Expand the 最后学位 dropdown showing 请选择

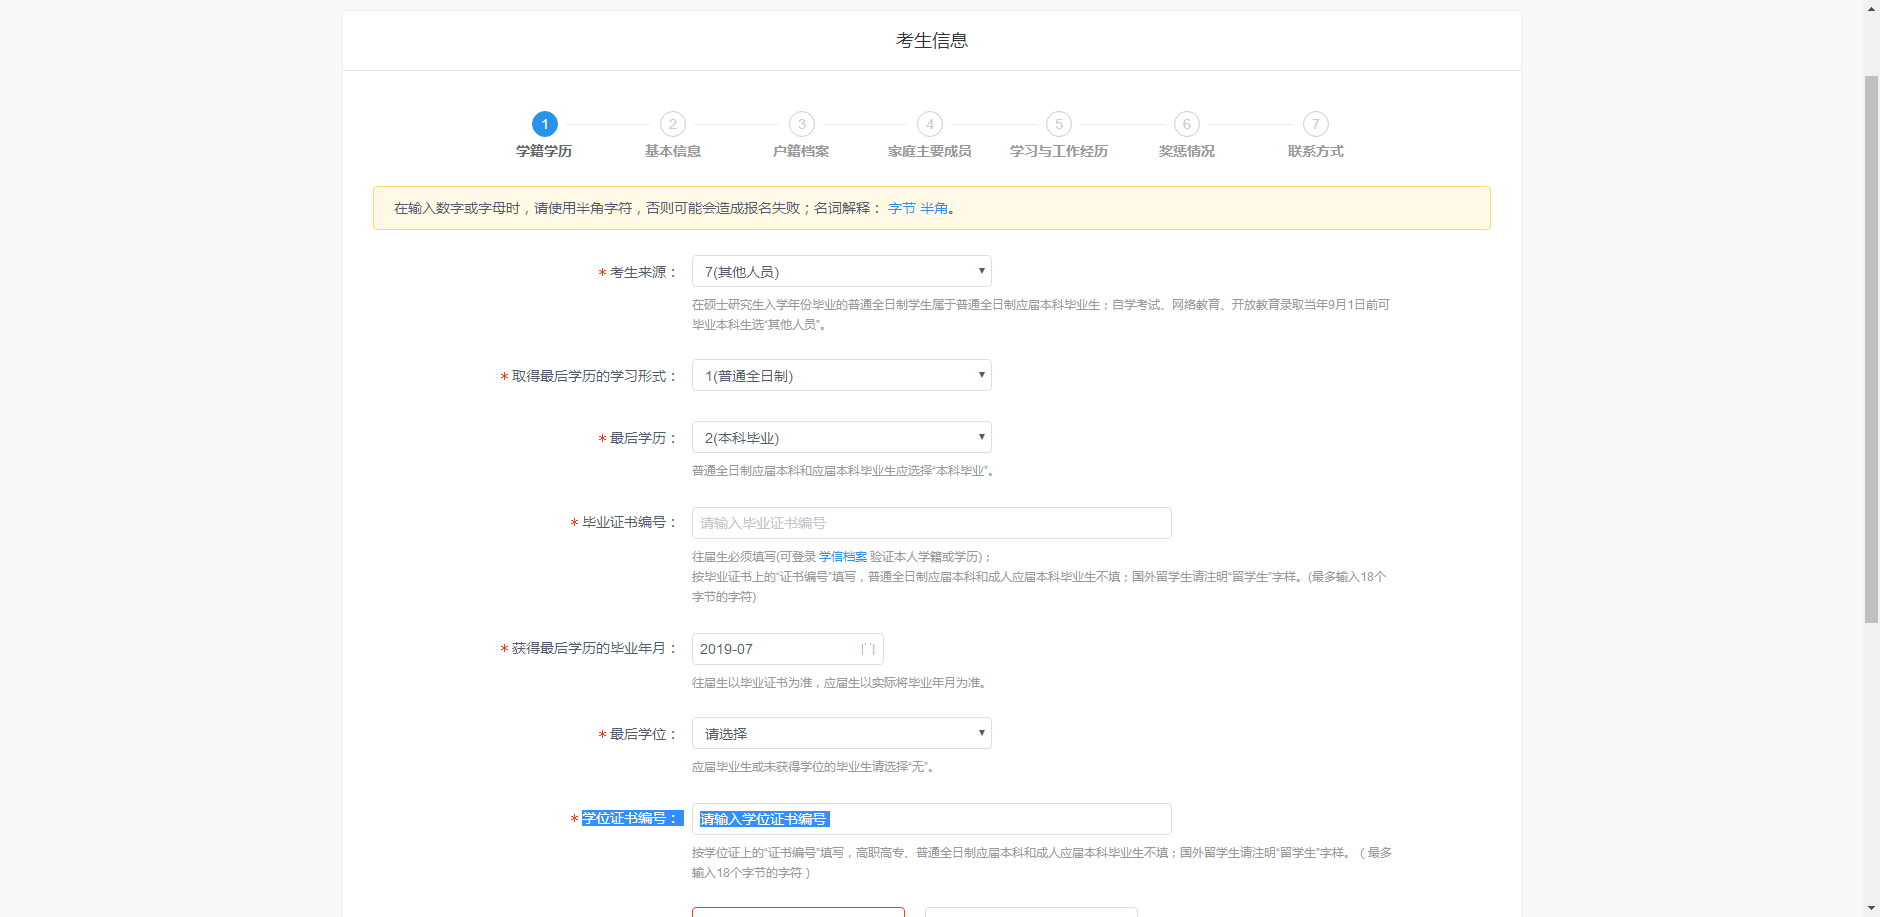[841, 733]
